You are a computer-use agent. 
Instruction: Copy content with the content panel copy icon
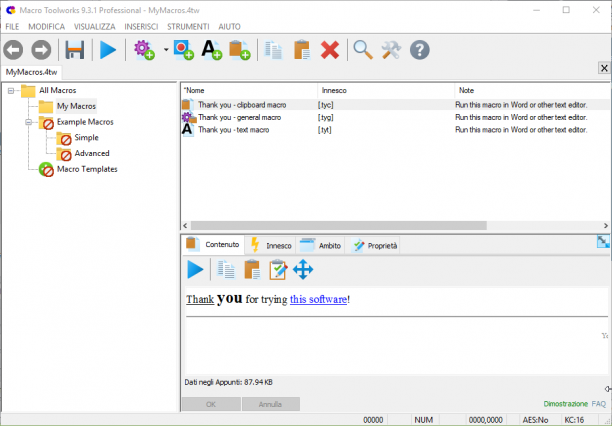click(x=226, y=269)
